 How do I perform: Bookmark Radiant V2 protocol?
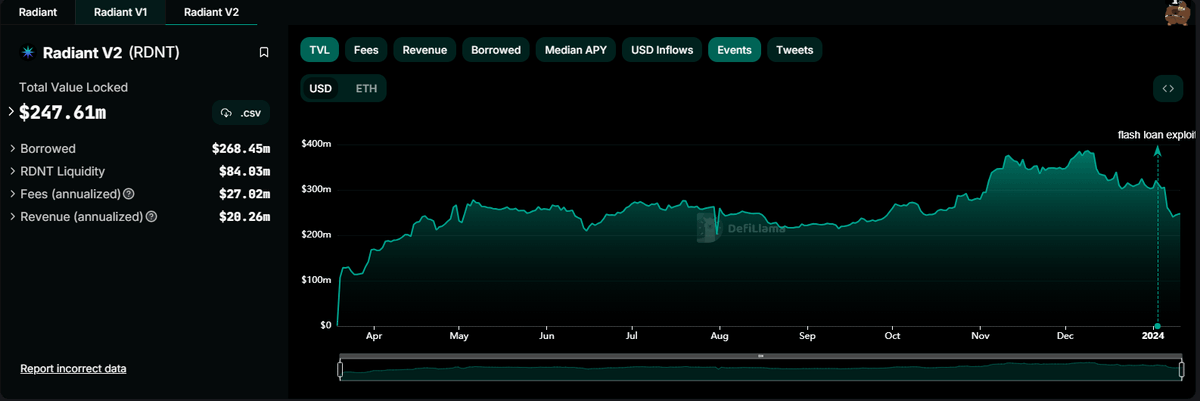[264, 52]
